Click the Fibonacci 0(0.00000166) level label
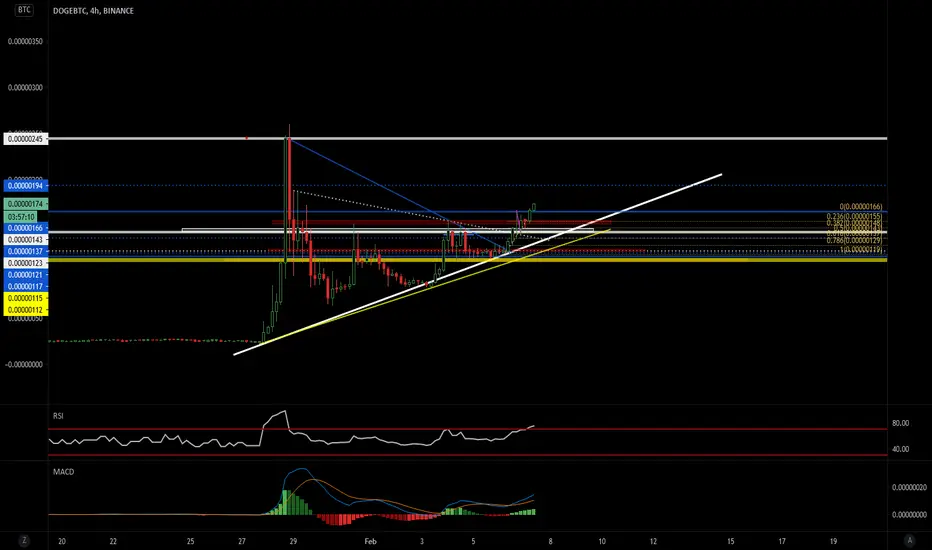This screenshot has width=932, height=550. pos(861,207)
